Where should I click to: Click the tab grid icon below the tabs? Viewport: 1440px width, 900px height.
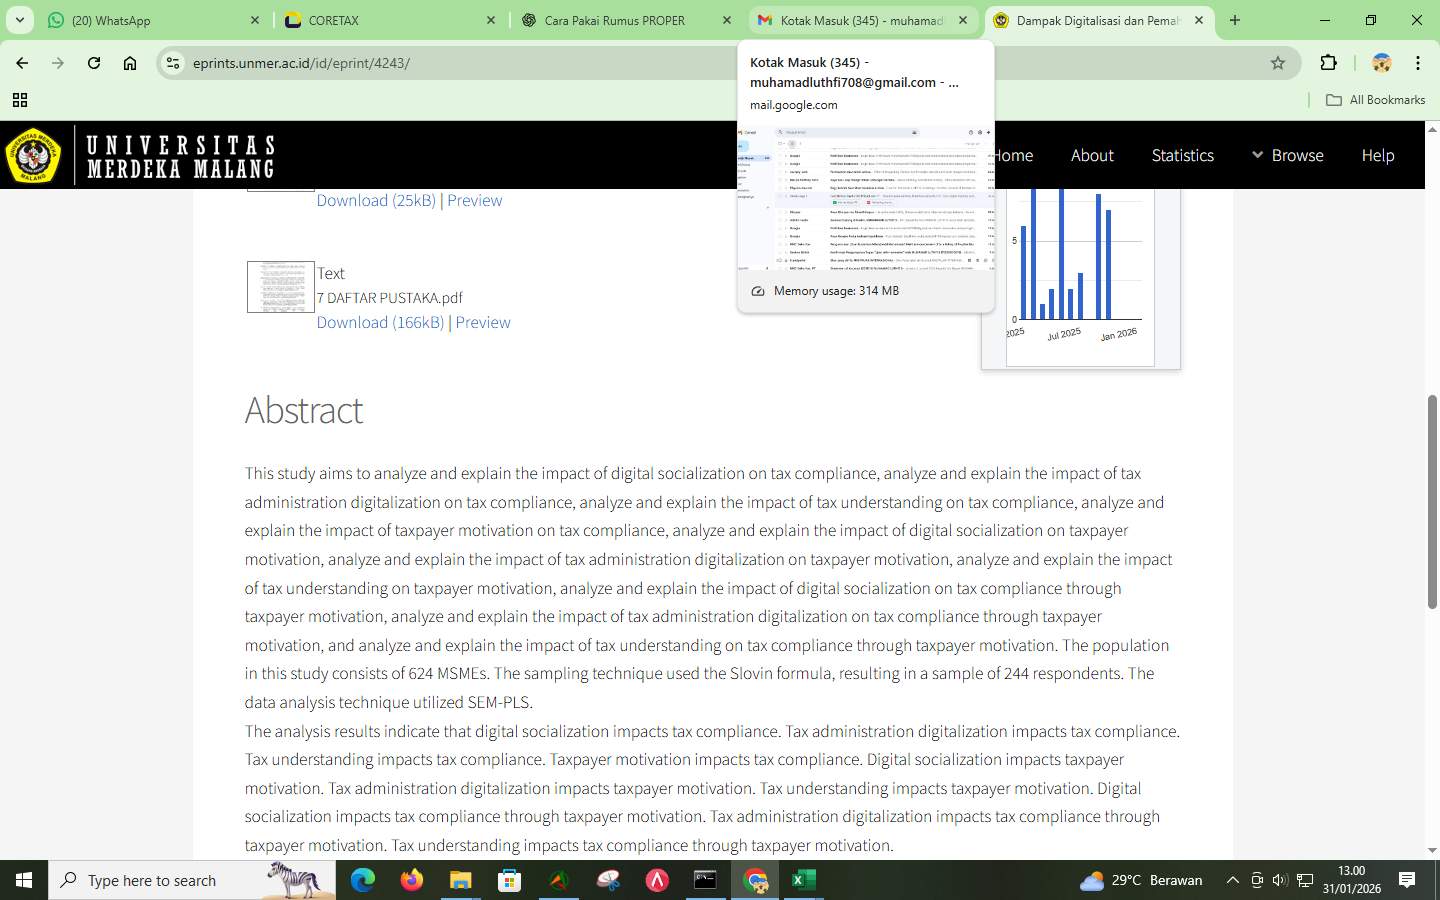pos(20,100)
